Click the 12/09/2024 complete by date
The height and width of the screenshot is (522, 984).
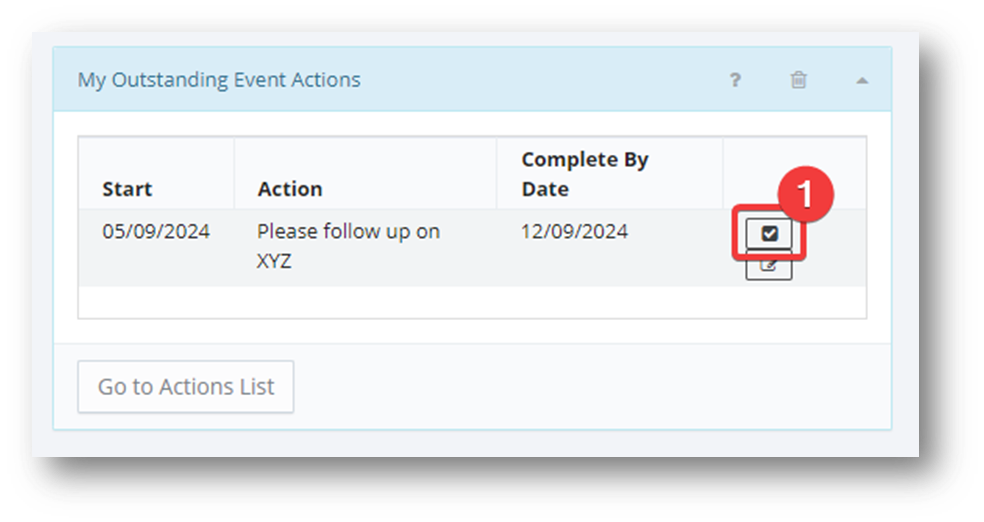pyautogui.click(x=574, y=231)
